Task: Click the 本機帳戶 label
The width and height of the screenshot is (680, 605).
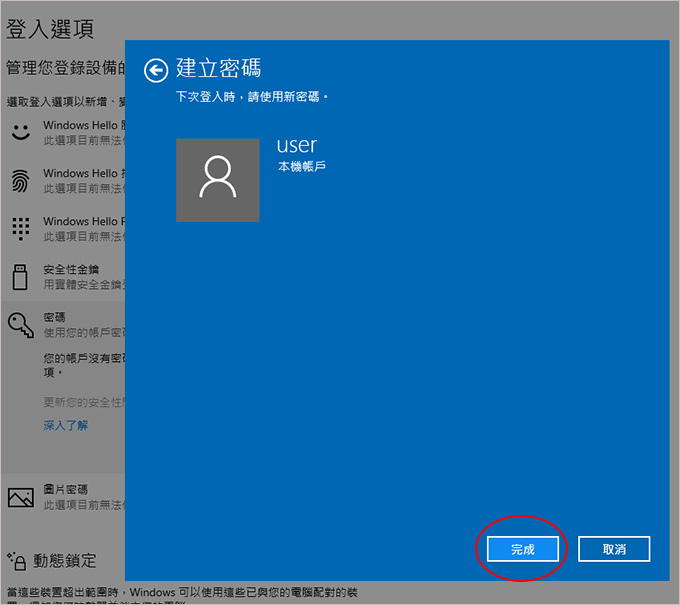Action: click(302, 166)
